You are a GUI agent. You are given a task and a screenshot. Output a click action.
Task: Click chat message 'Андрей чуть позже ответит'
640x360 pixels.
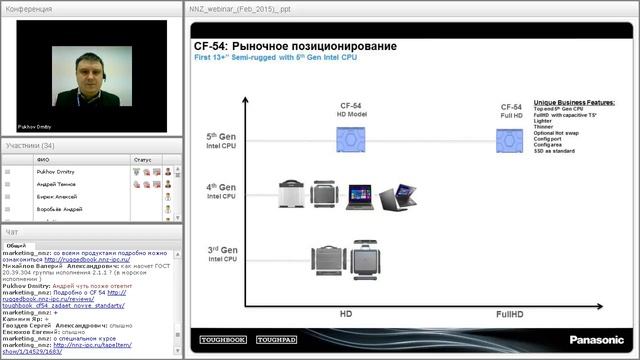pos(92,286)
